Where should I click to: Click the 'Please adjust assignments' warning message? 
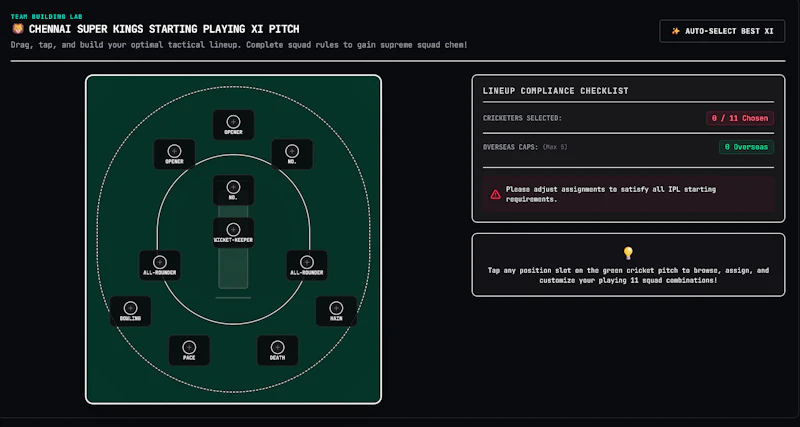coord(611,194)
